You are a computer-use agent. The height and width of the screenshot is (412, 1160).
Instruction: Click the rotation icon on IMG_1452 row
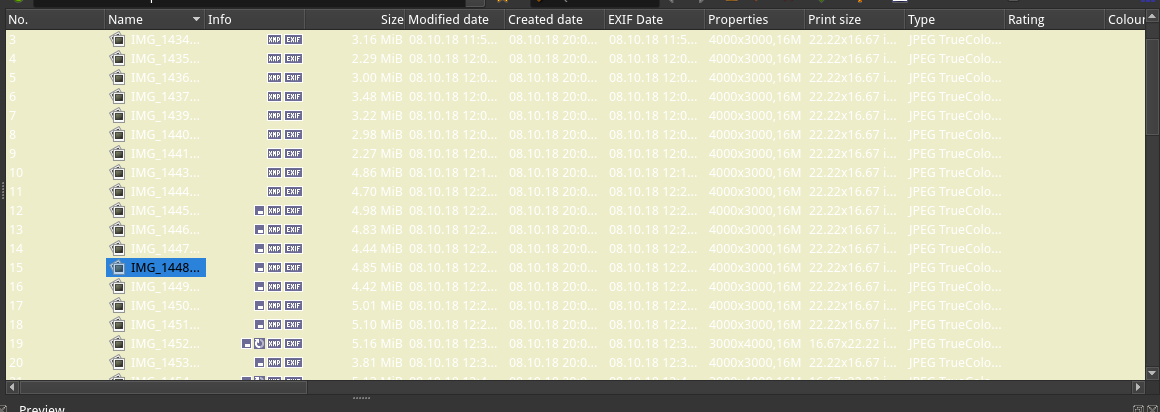[x=259, y=343]
